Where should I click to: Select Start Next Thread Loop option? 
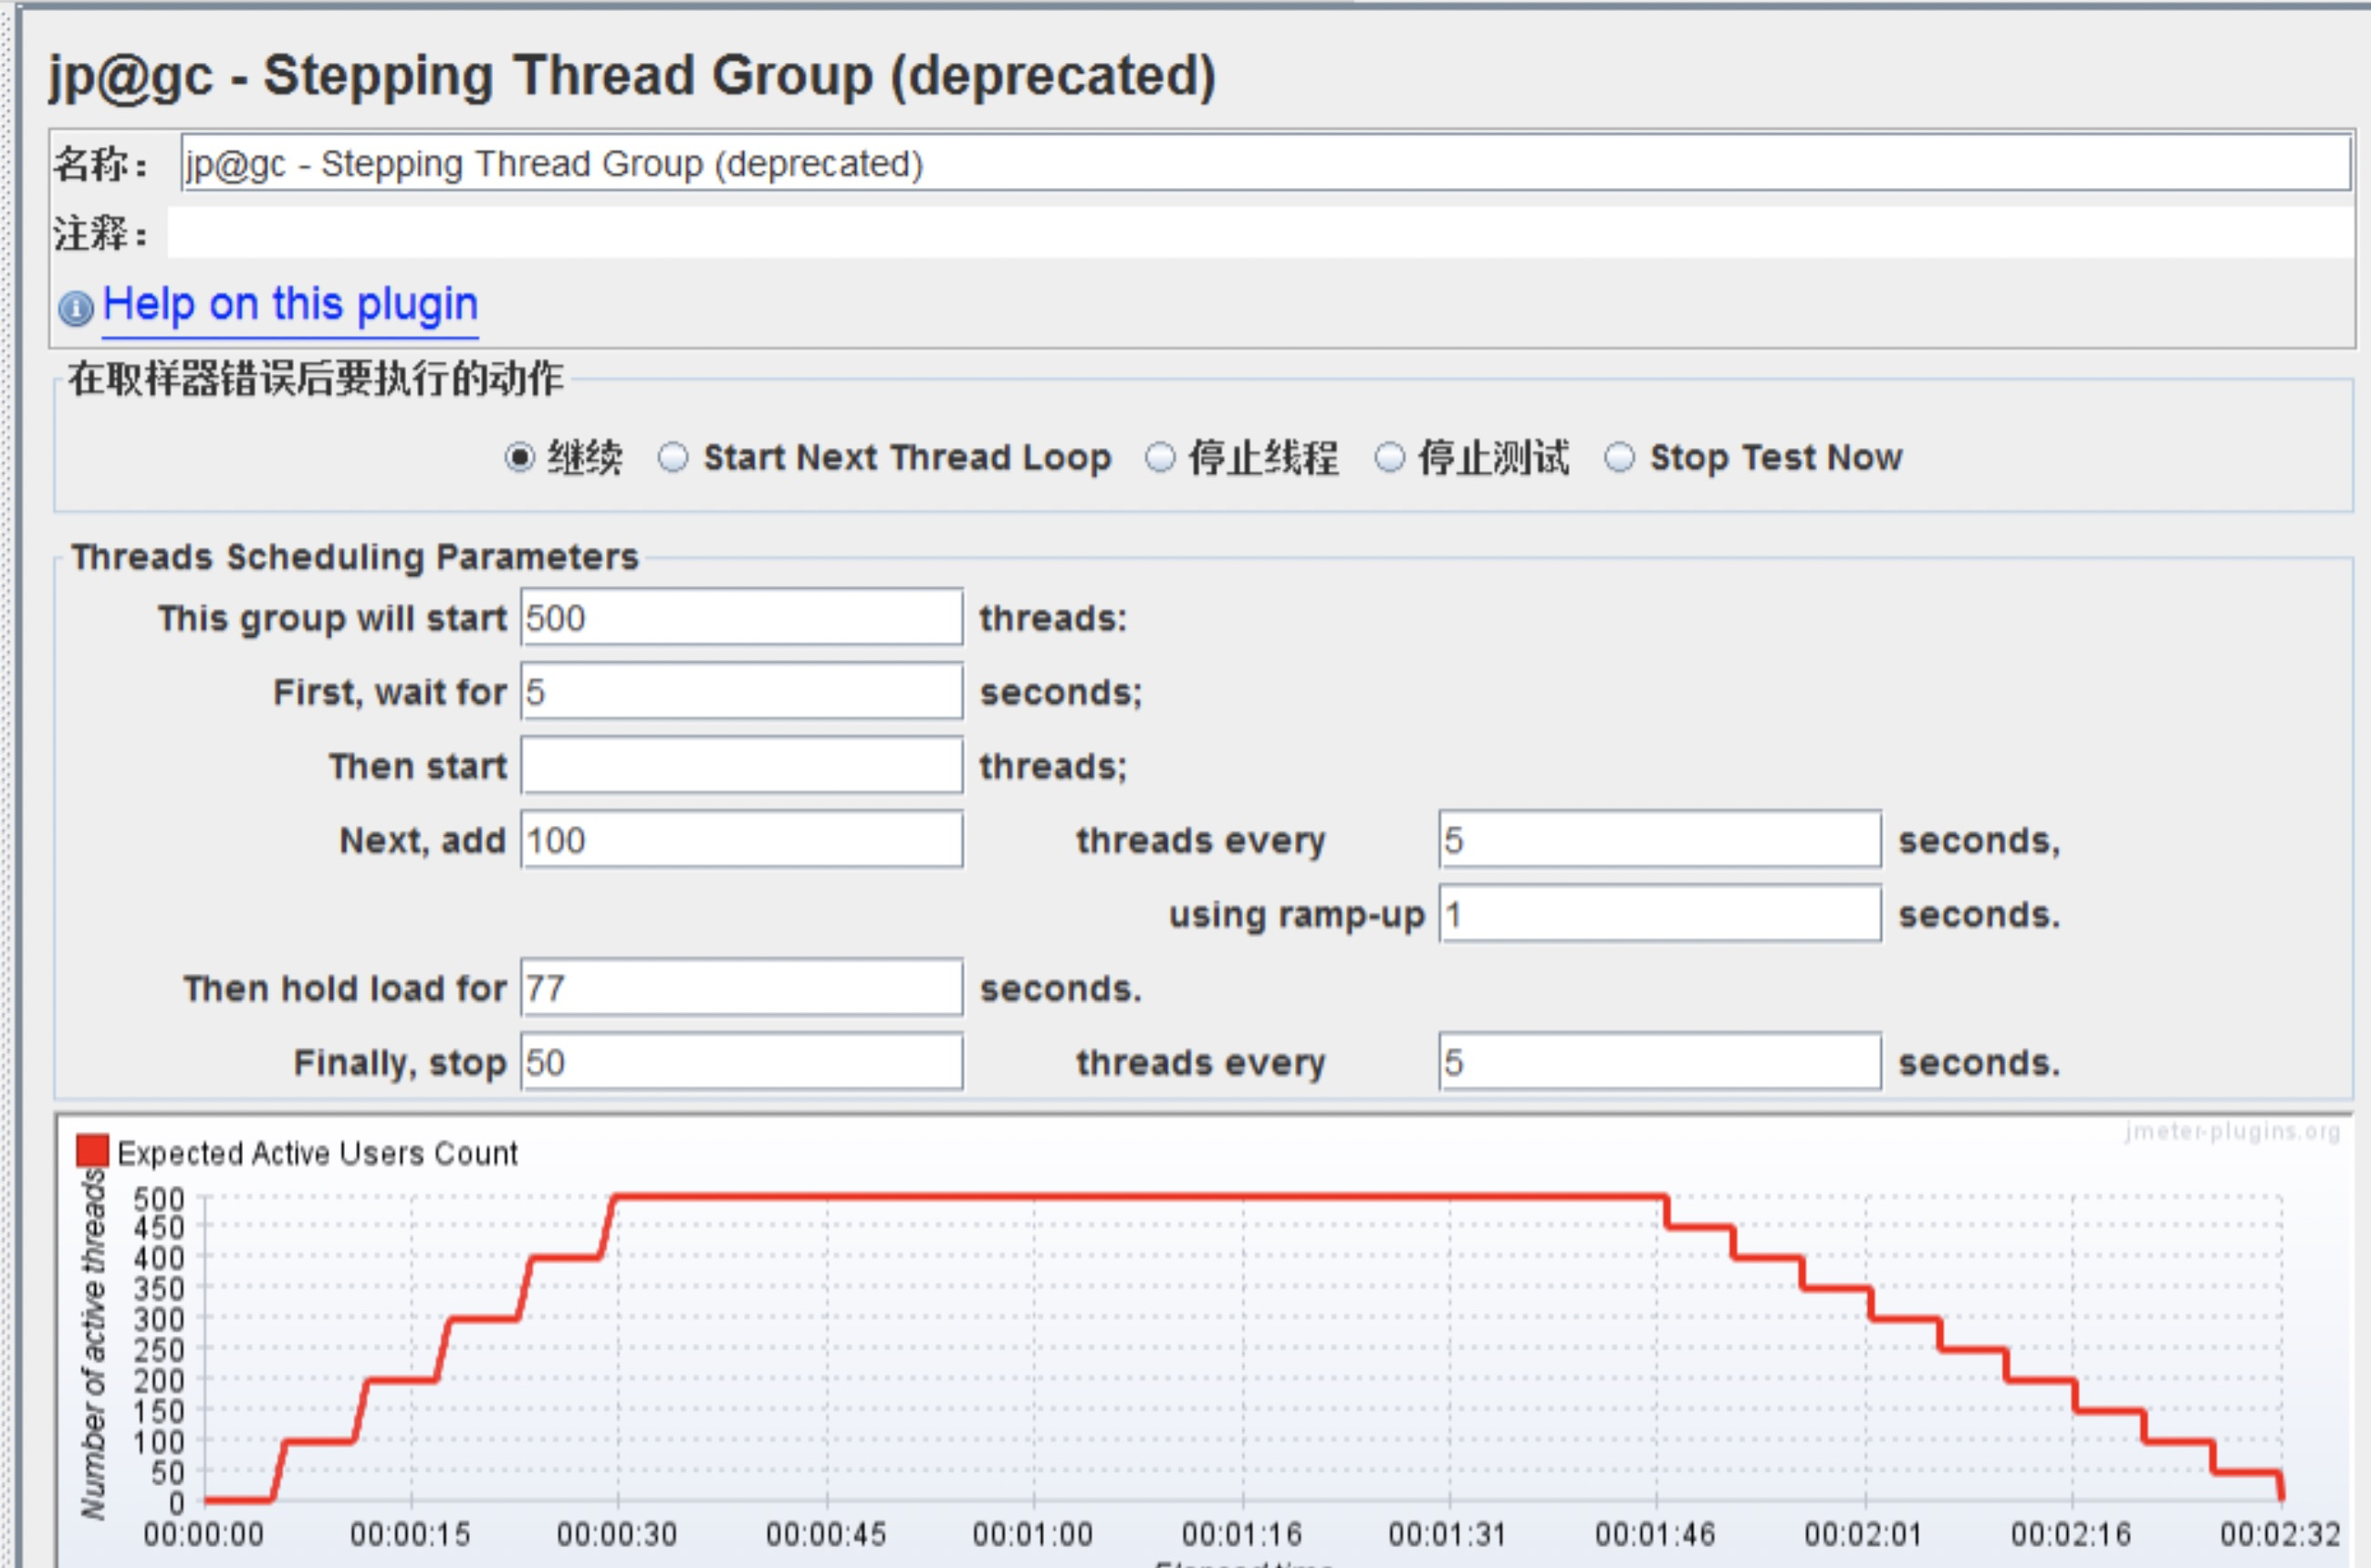tap(673, 458)
